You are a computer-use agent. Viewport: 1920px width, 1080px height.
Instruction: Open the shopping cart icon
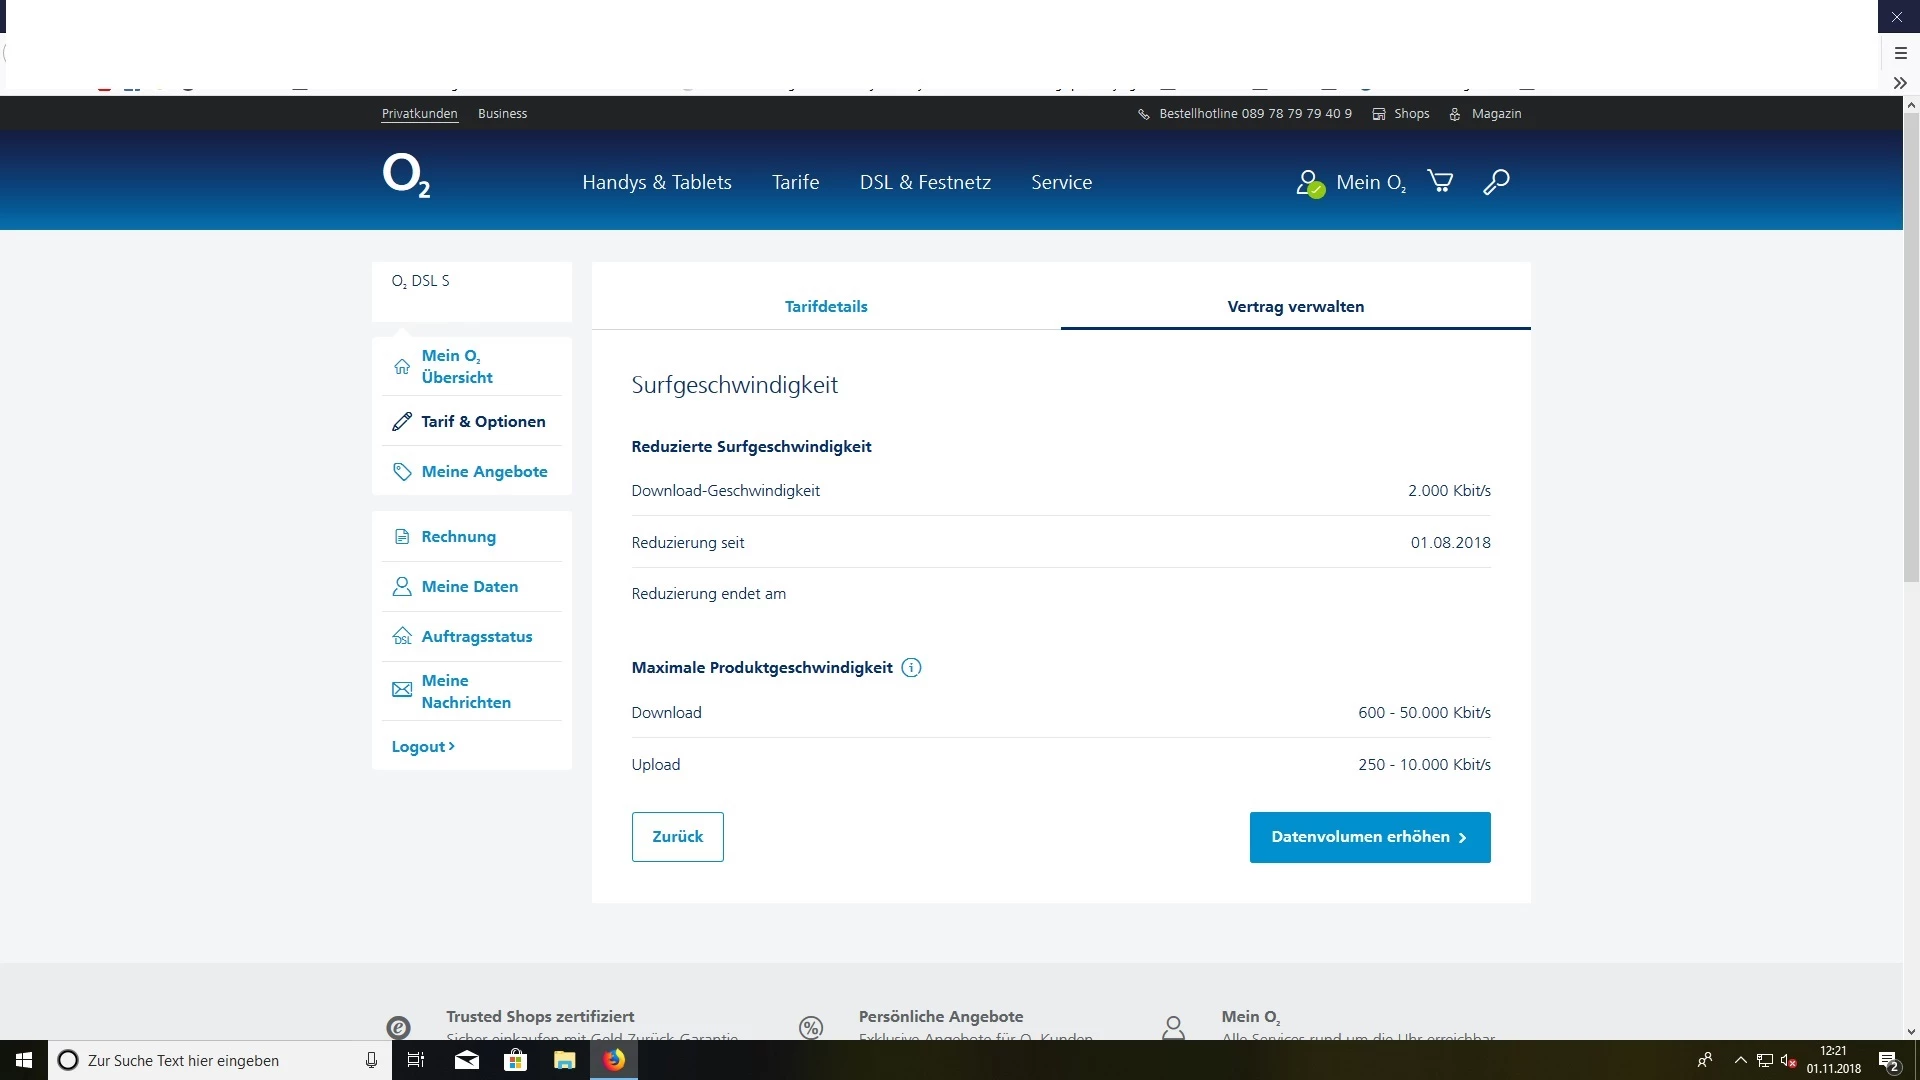1440,181
